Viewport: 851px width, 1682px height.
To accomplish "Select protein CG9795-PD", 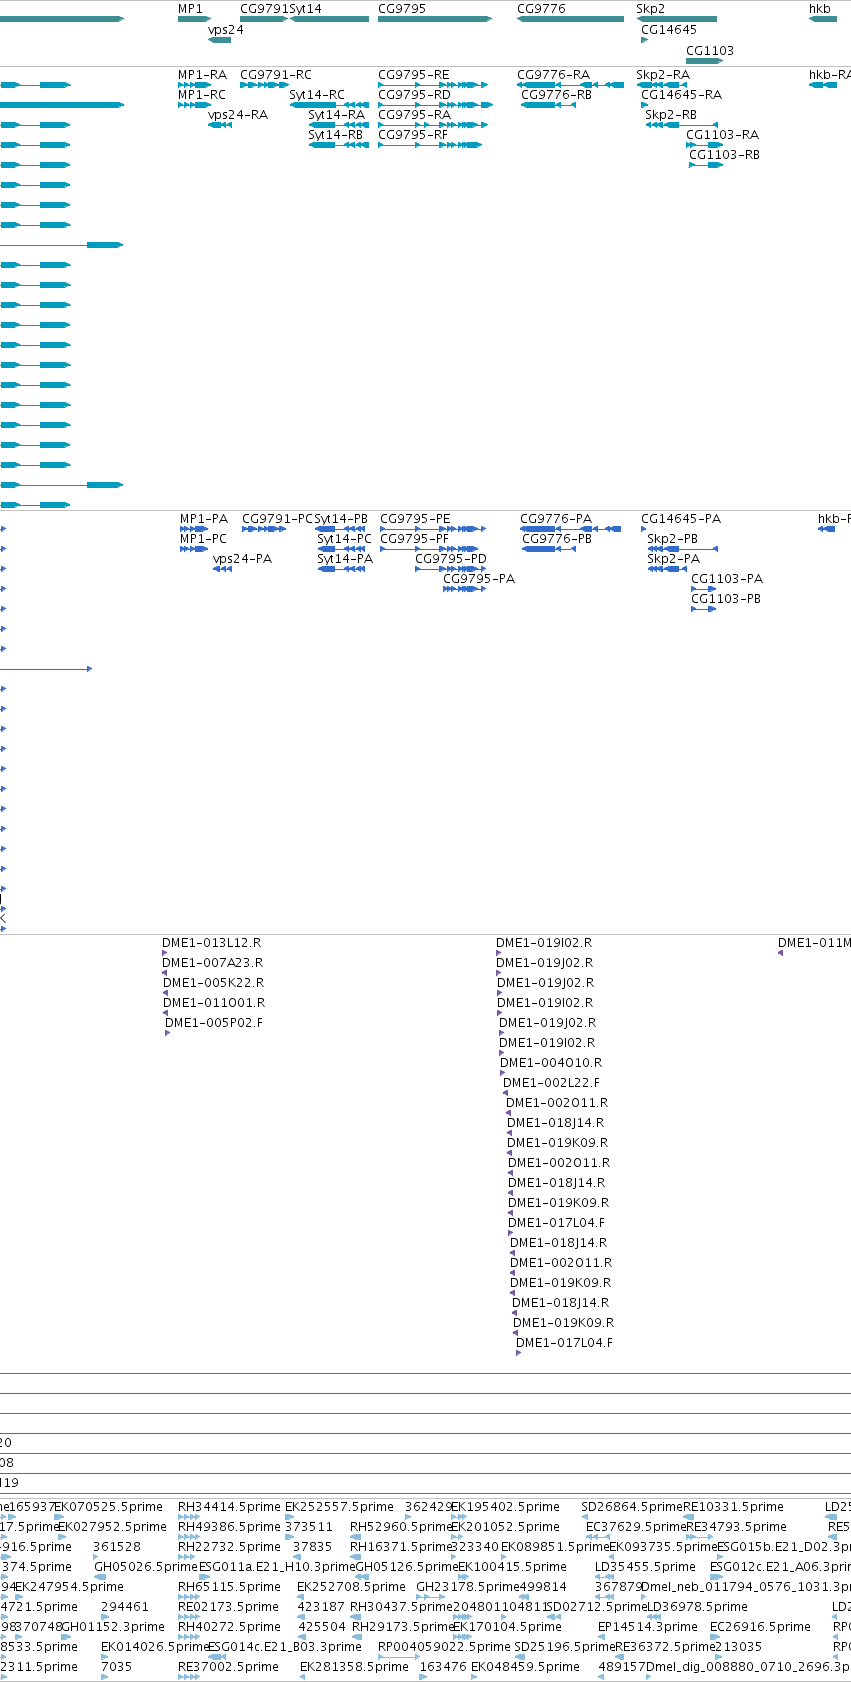I will pos(451,559).
